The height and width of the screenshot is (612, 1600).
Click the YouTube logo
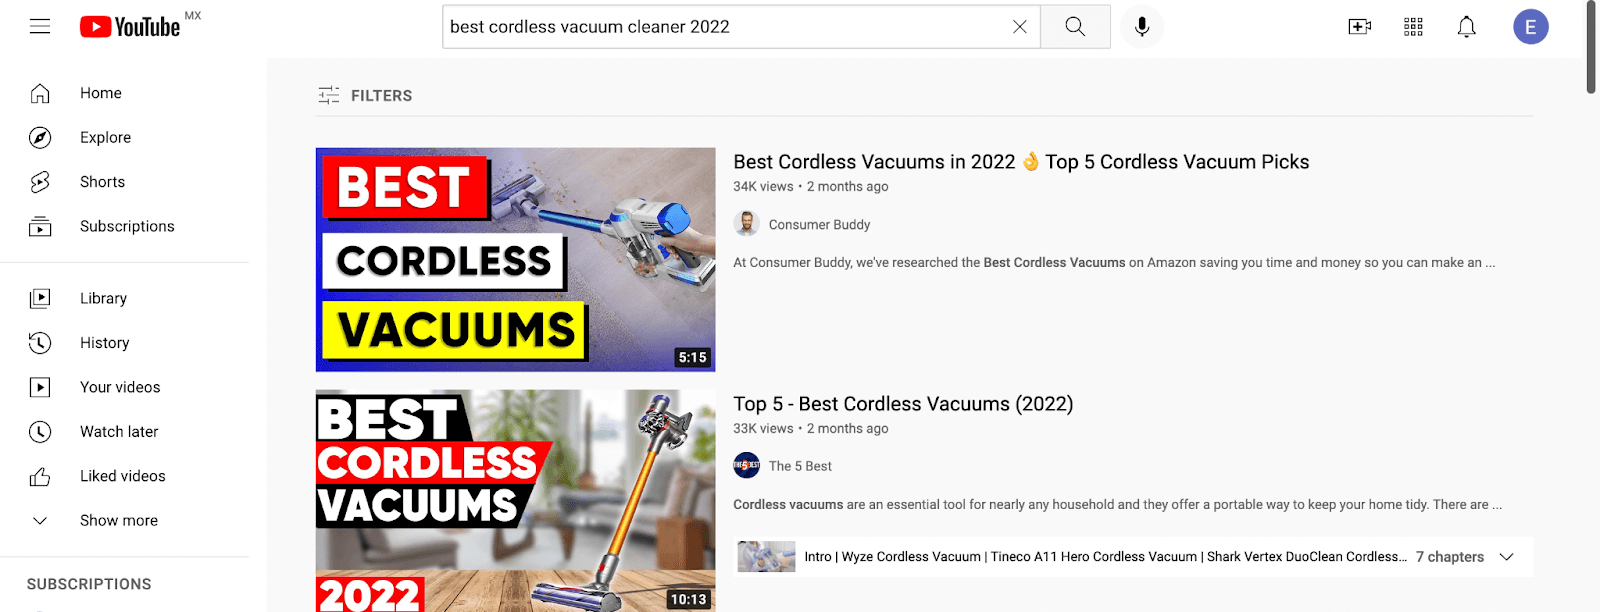point(130,27)
